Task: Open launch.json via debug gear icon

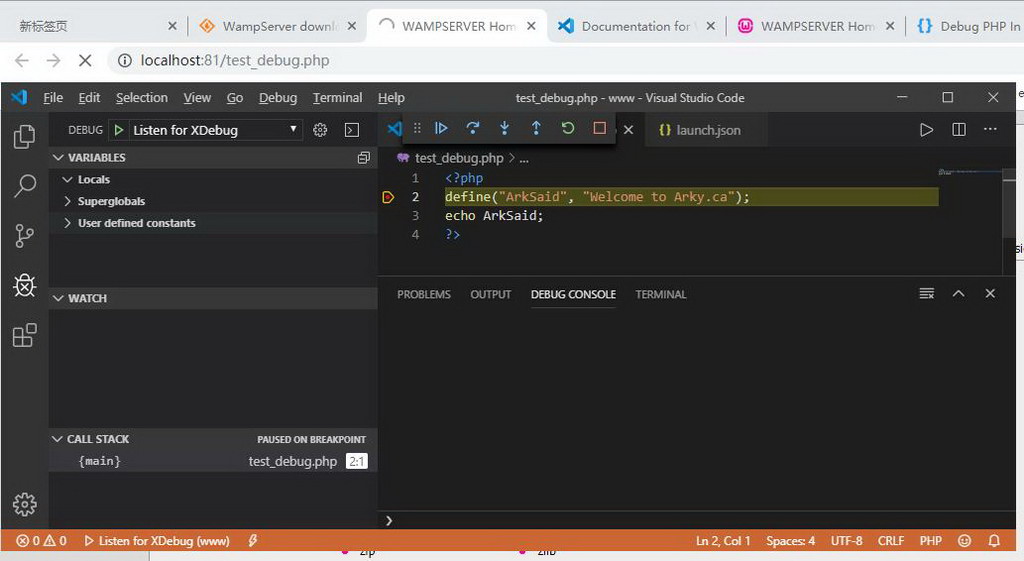Action: [x=320, y=130]
